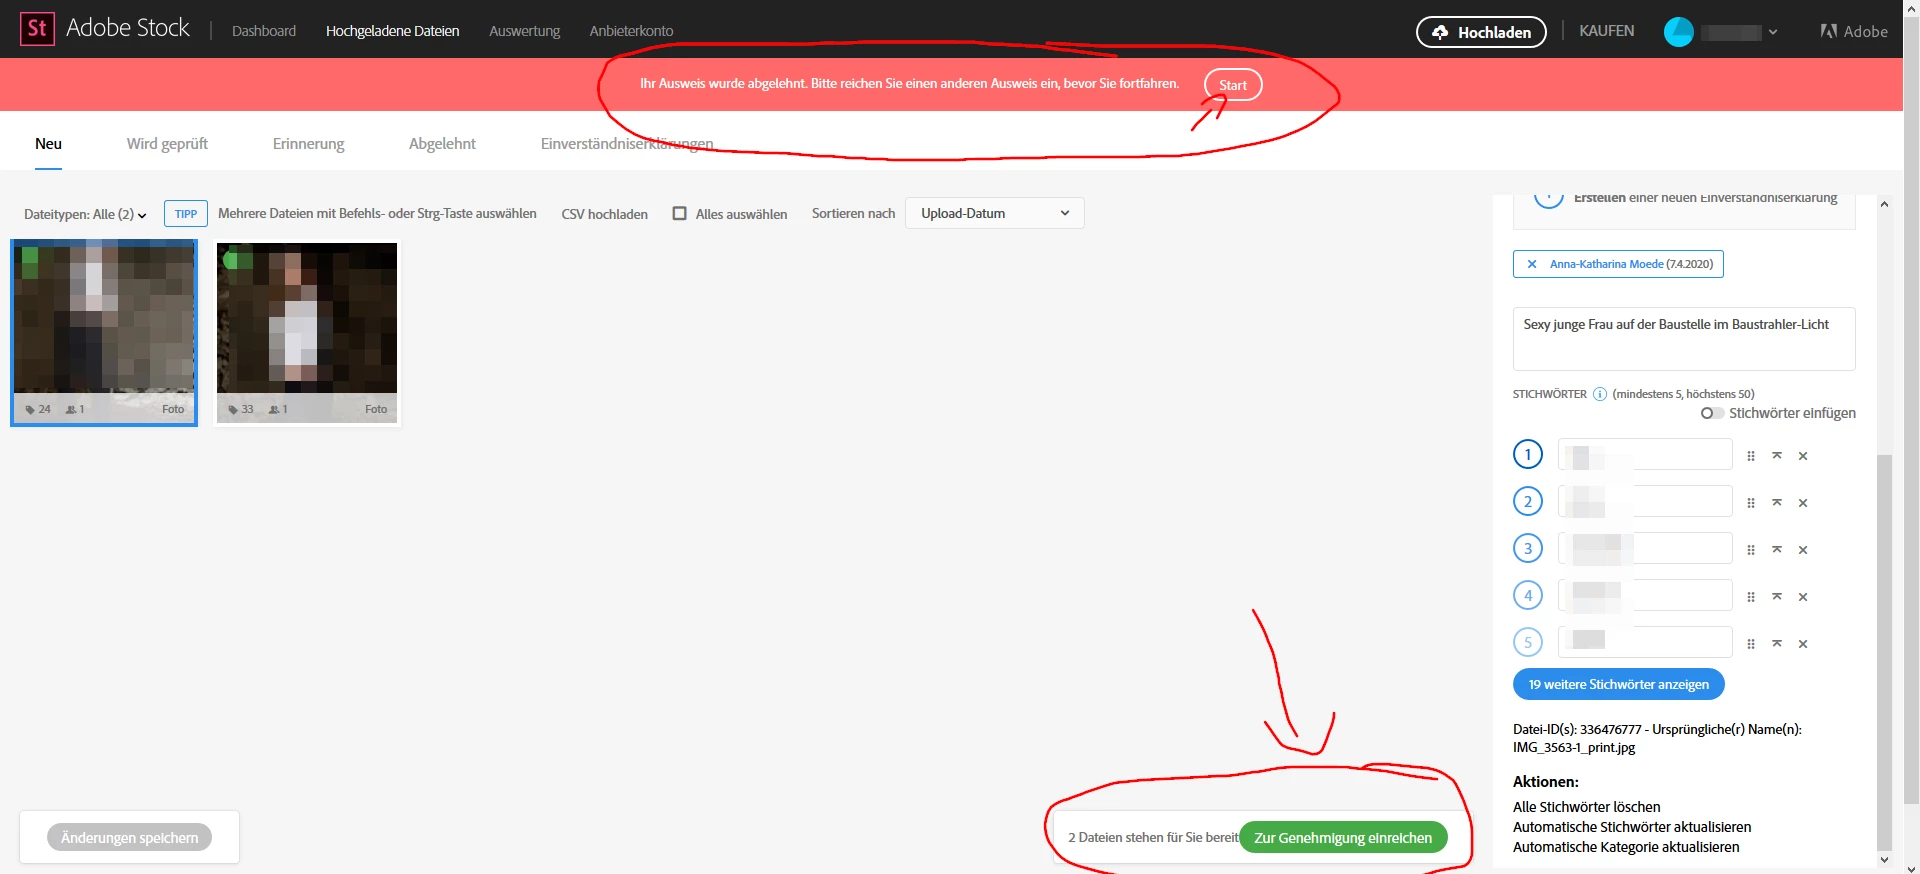1920x874 pixels.
Task: Switch to the Abgelehnt tab
Action: point(442,143)
